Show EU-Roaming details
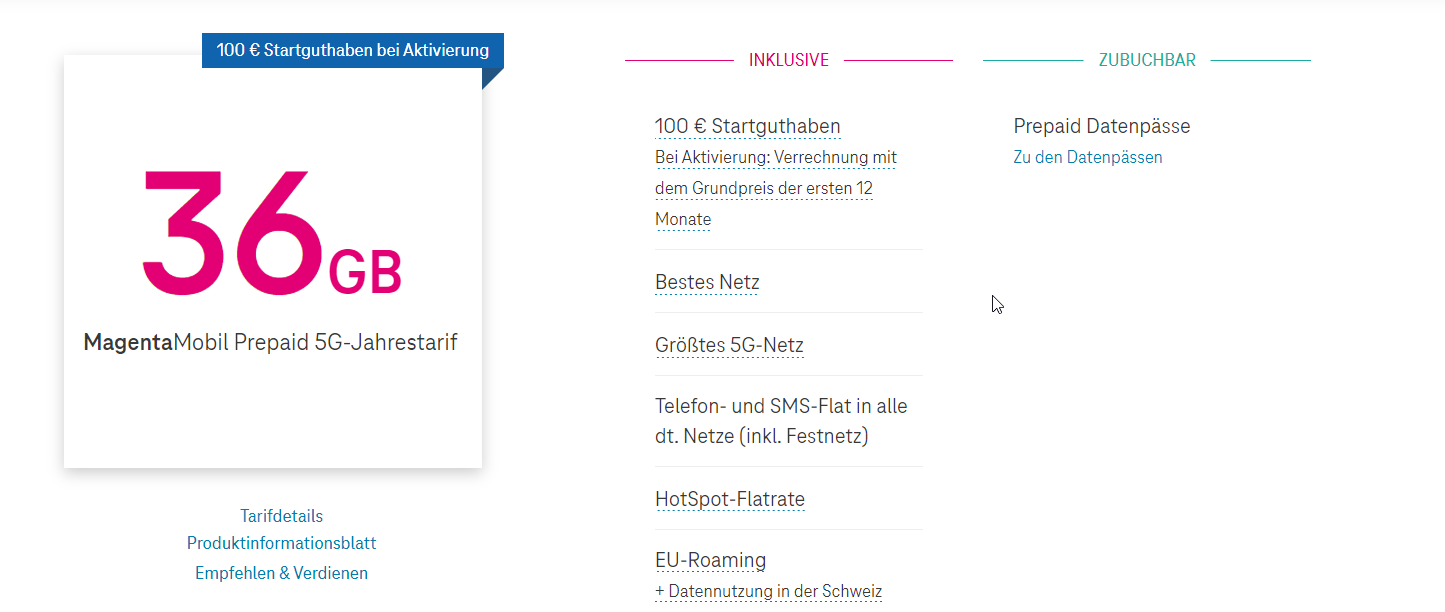This screenshot has height=612, width=1445. [710, 560]
